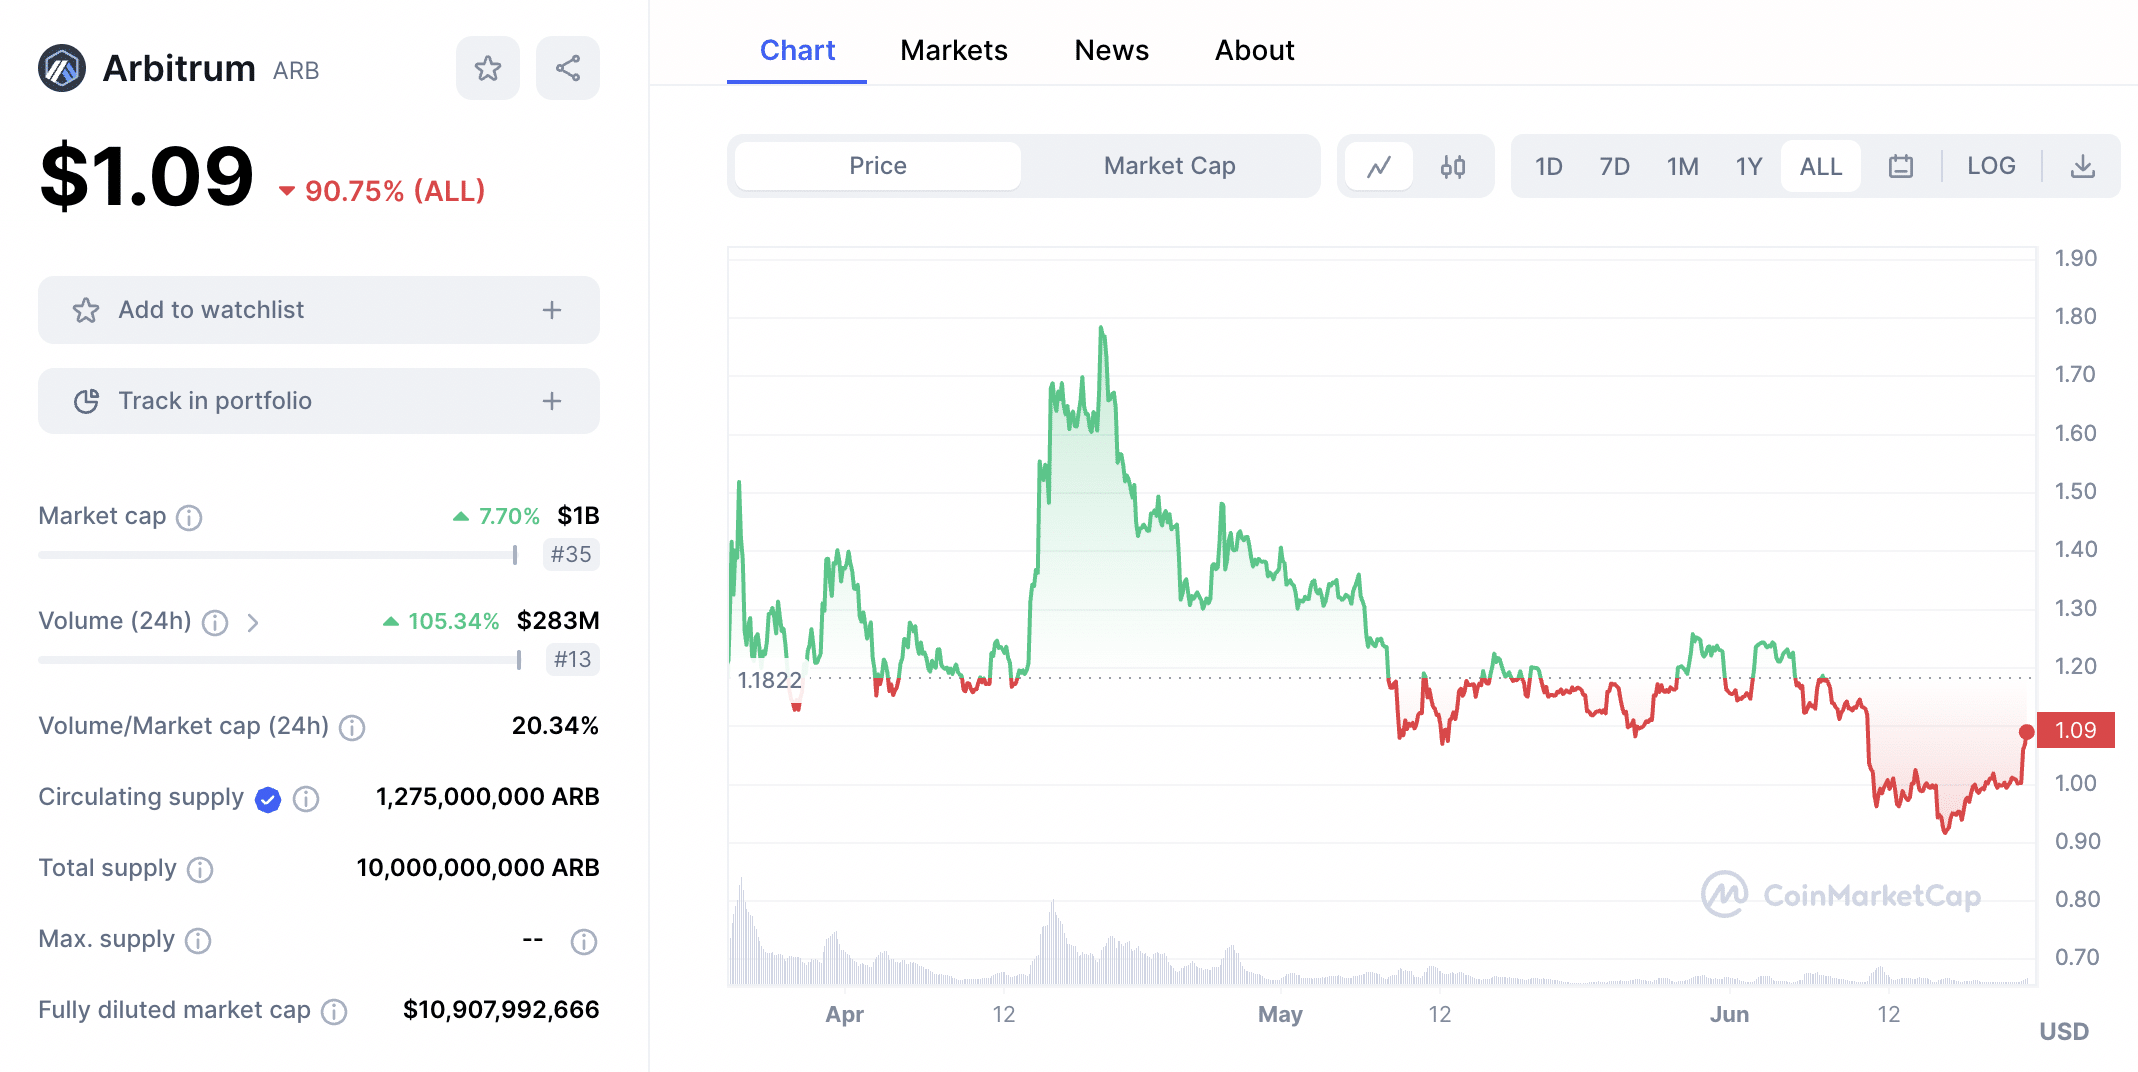Click Circulating supply verified badge
Screen dimensions: 2138x1072
pyautogui.click(x=267, y=799)
